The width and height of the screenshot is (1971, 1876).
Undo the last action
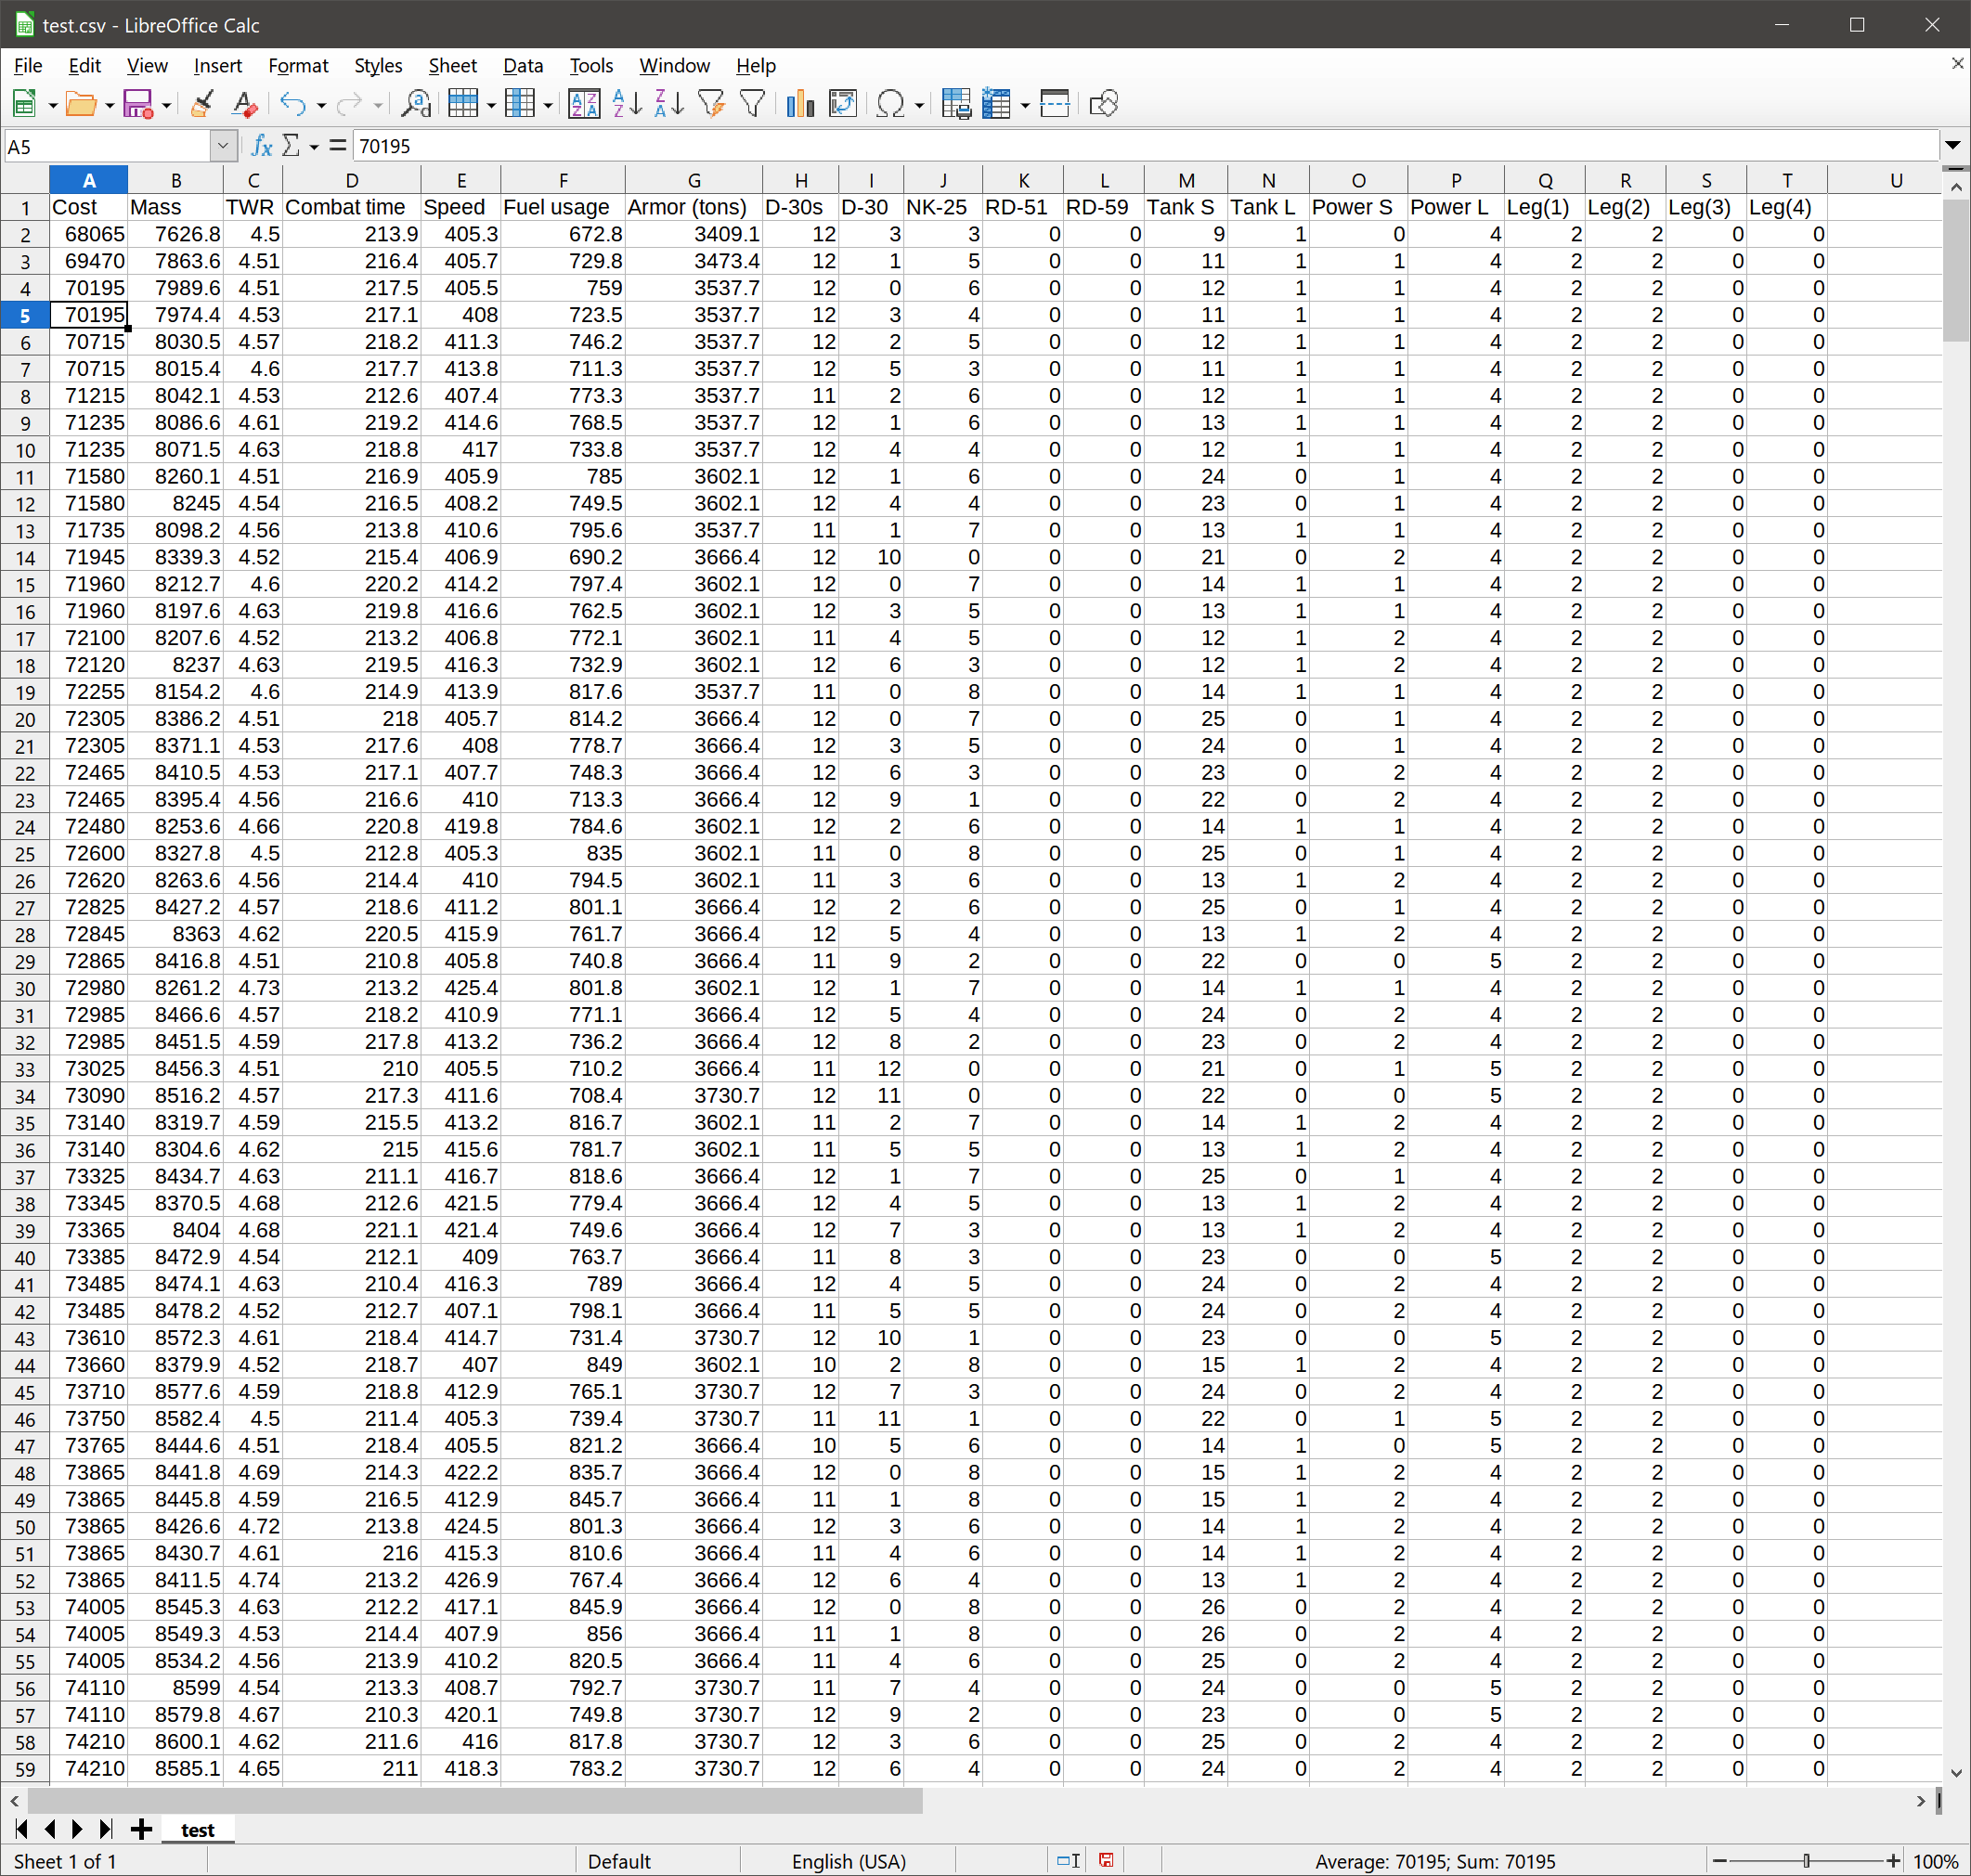pos(293,104)
